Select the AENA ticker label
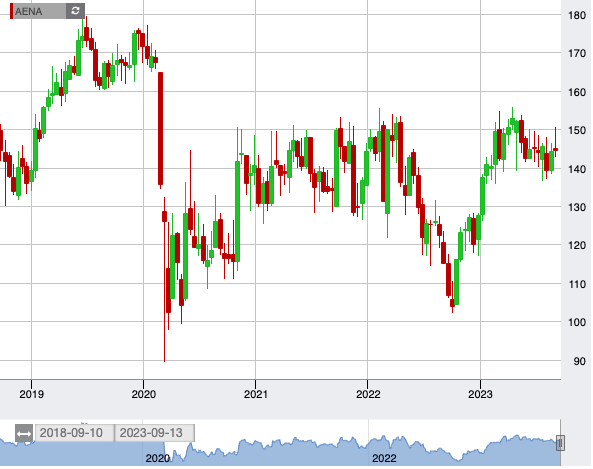Viewport: 593px width, 469px height. (28, 11)
